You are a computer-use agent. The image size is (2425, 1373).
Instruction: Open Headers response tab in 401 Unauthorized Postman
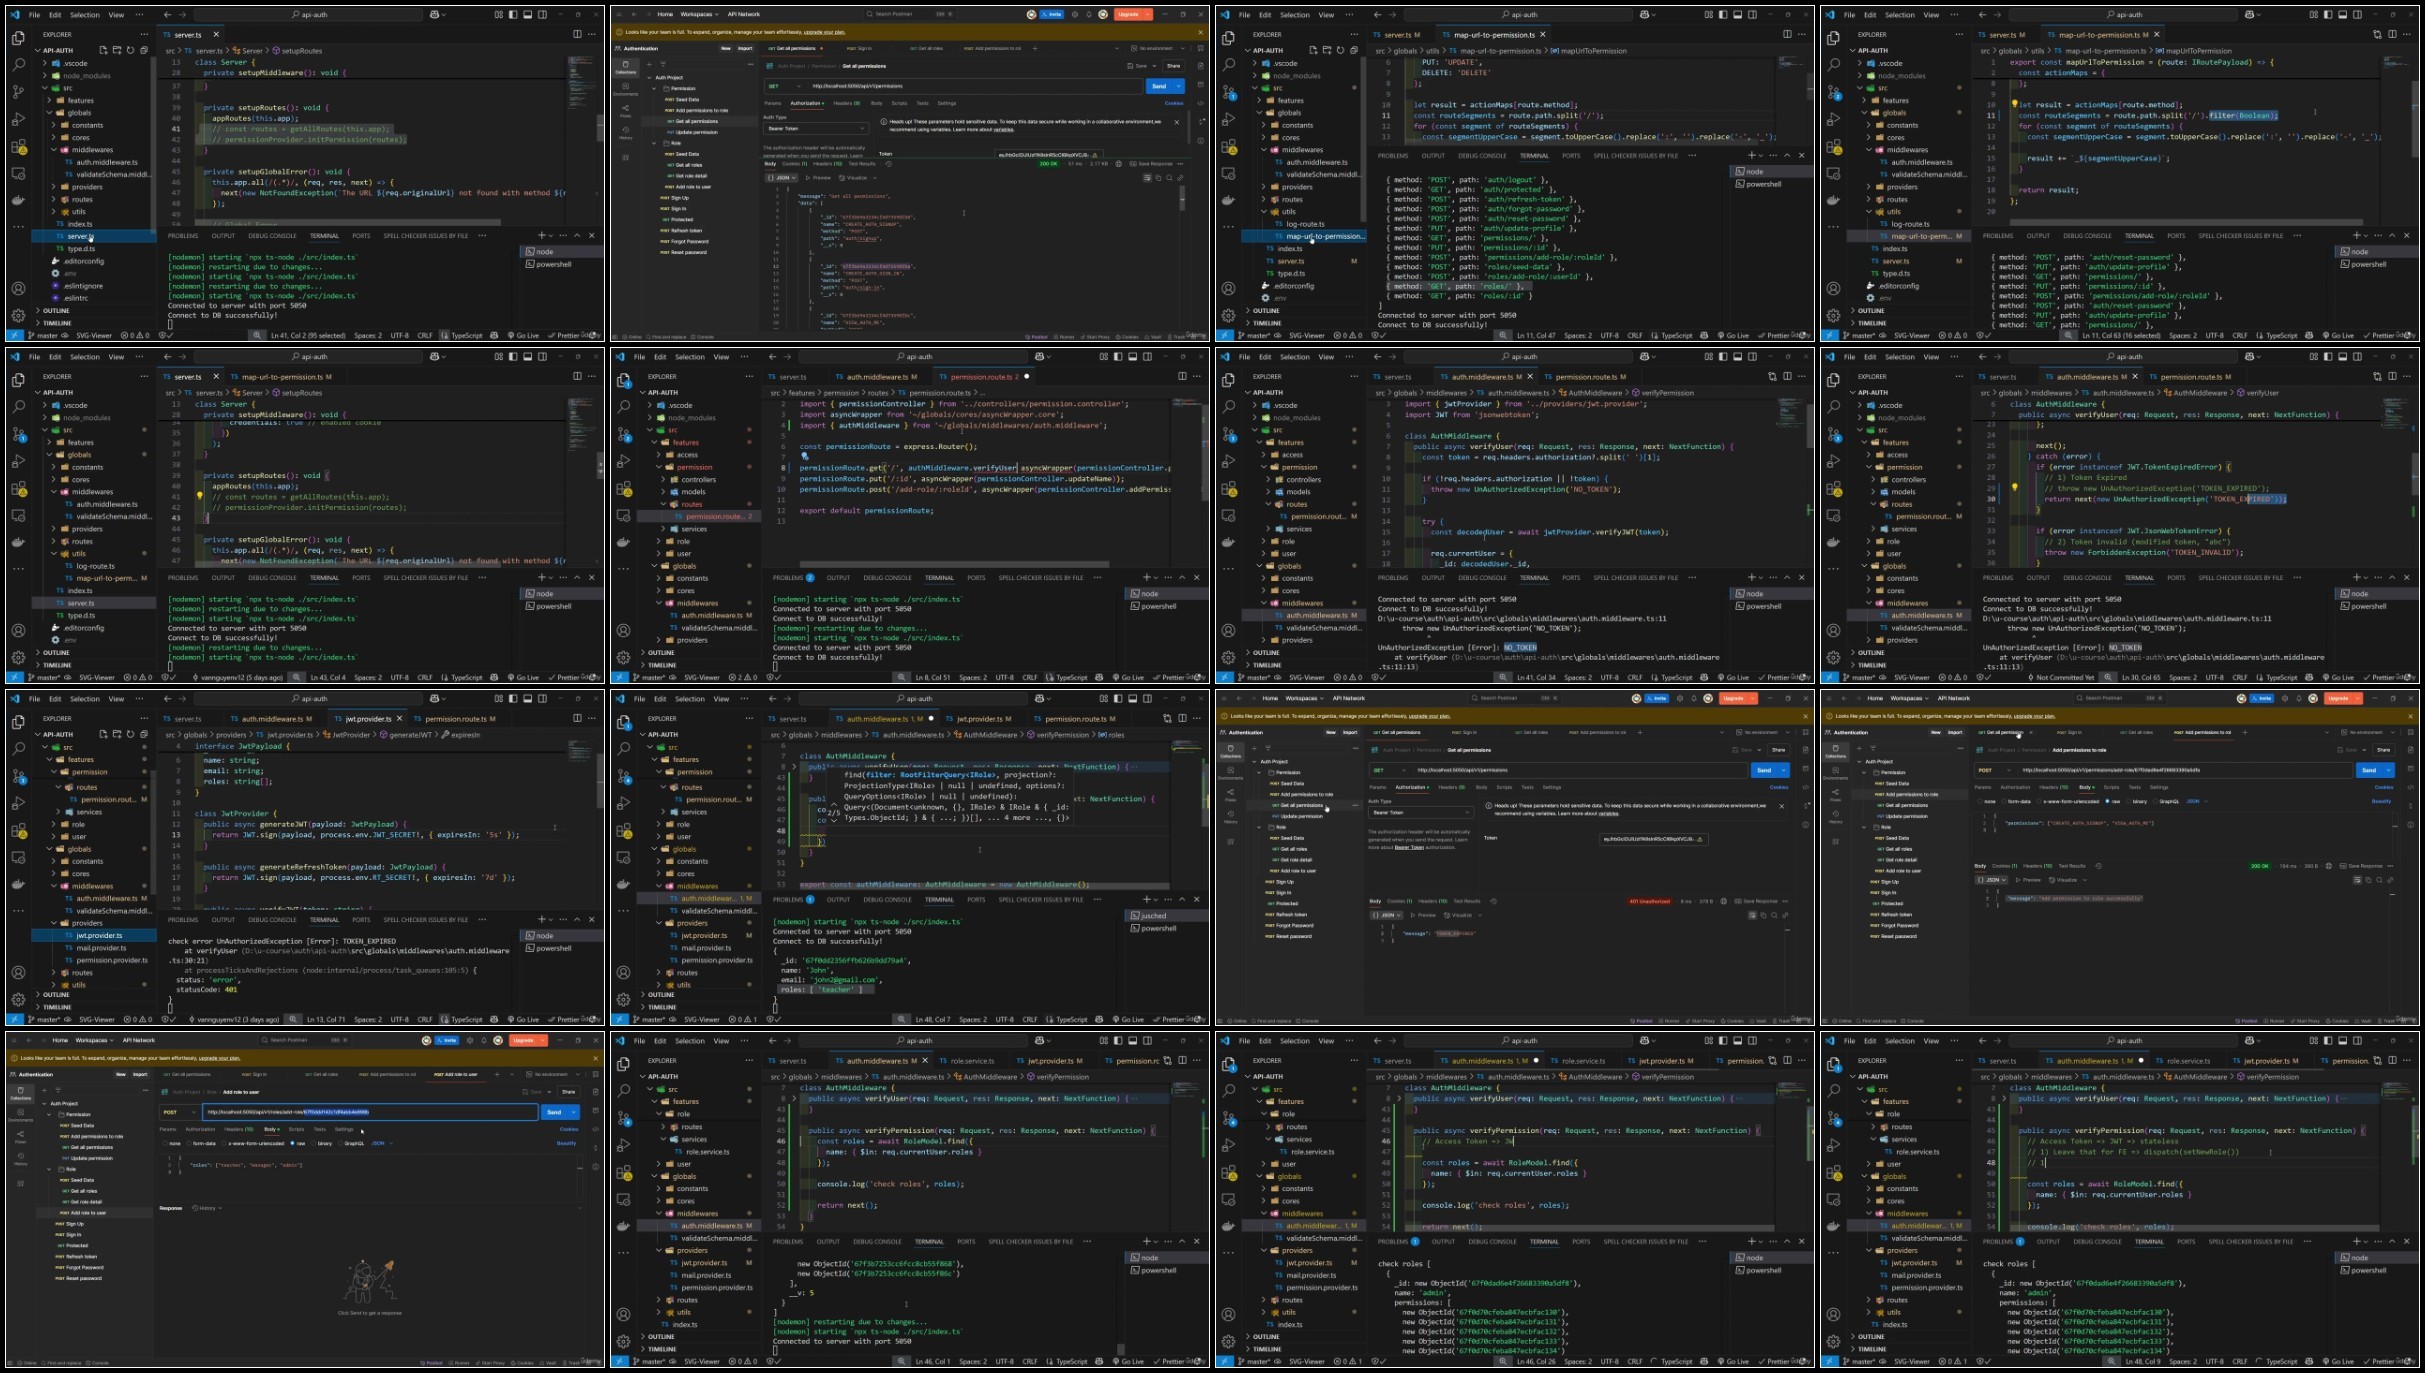click(x=1432, y=901)
